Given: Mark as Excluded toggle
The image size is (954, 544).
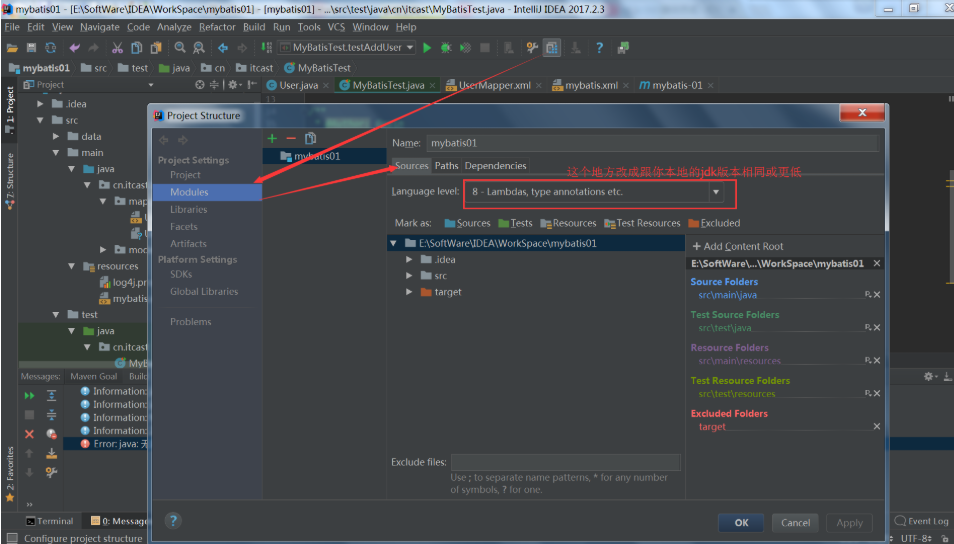Looking at the screenshot, I should (x=714, y=223).
